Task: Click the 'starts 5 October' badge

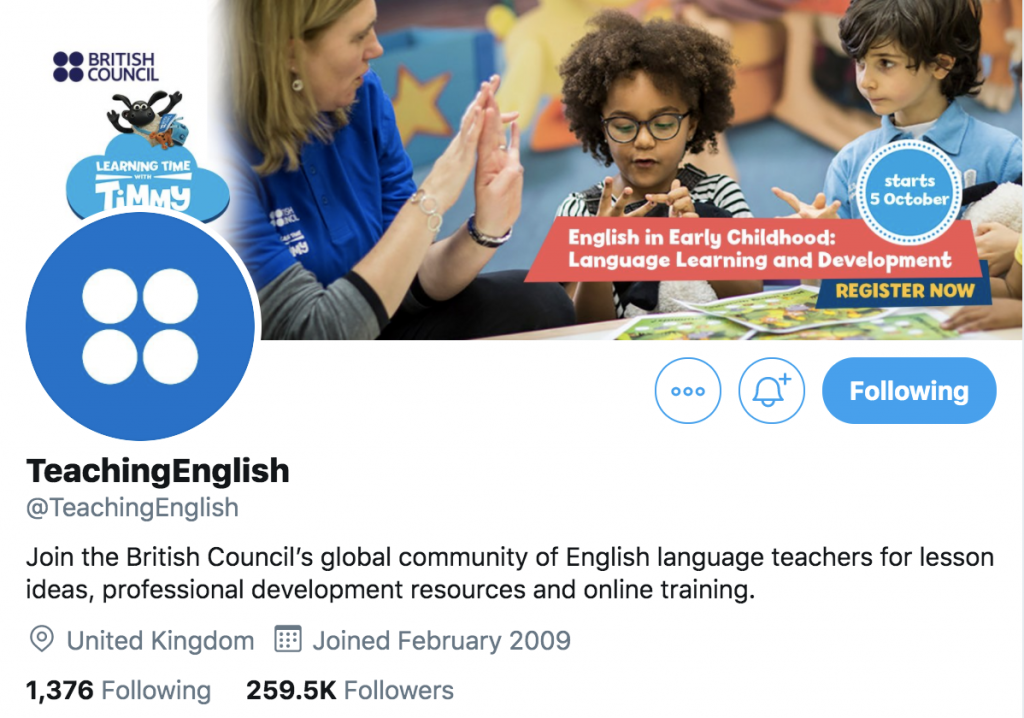Action: pos(909,190)
